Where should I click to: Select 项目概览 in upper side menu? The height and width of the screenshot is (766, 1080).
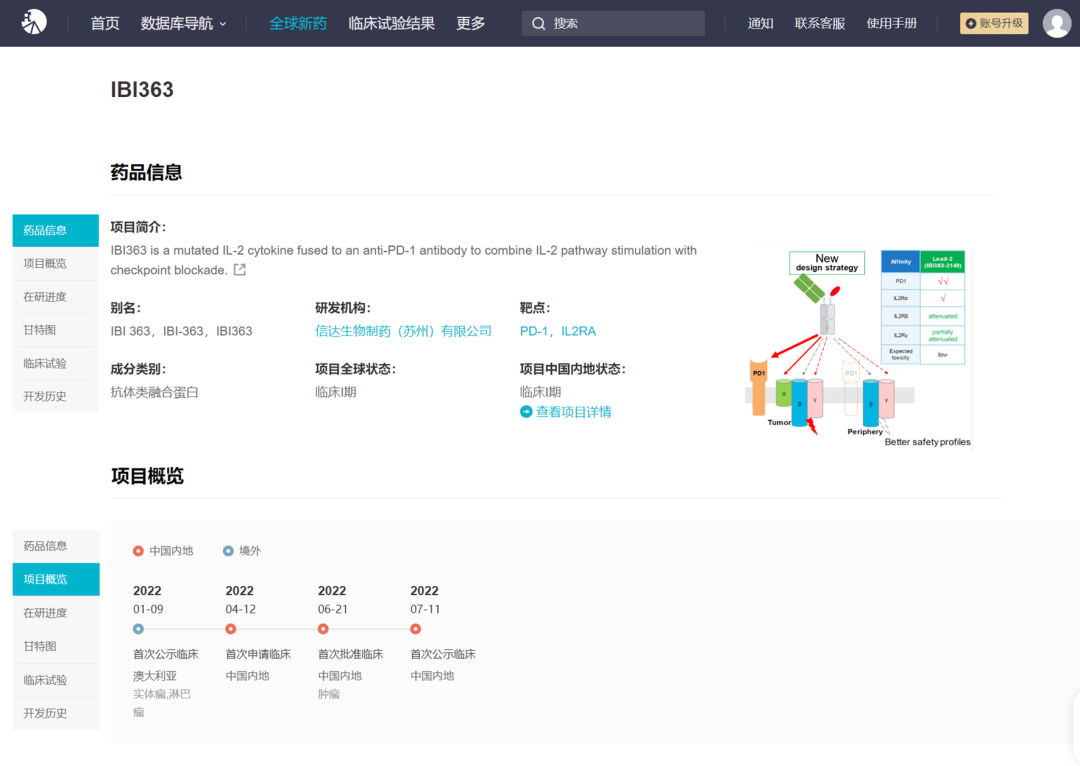click(55, 264)
